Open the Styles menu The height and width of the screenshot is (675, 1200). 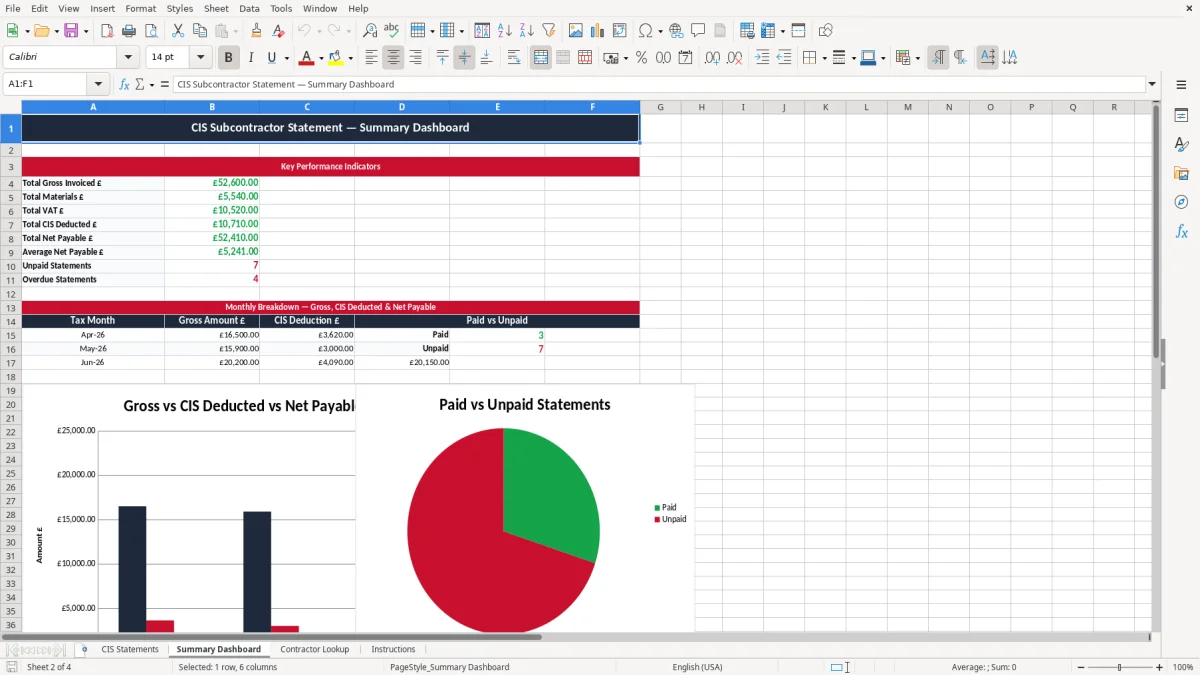coord(180,8)
